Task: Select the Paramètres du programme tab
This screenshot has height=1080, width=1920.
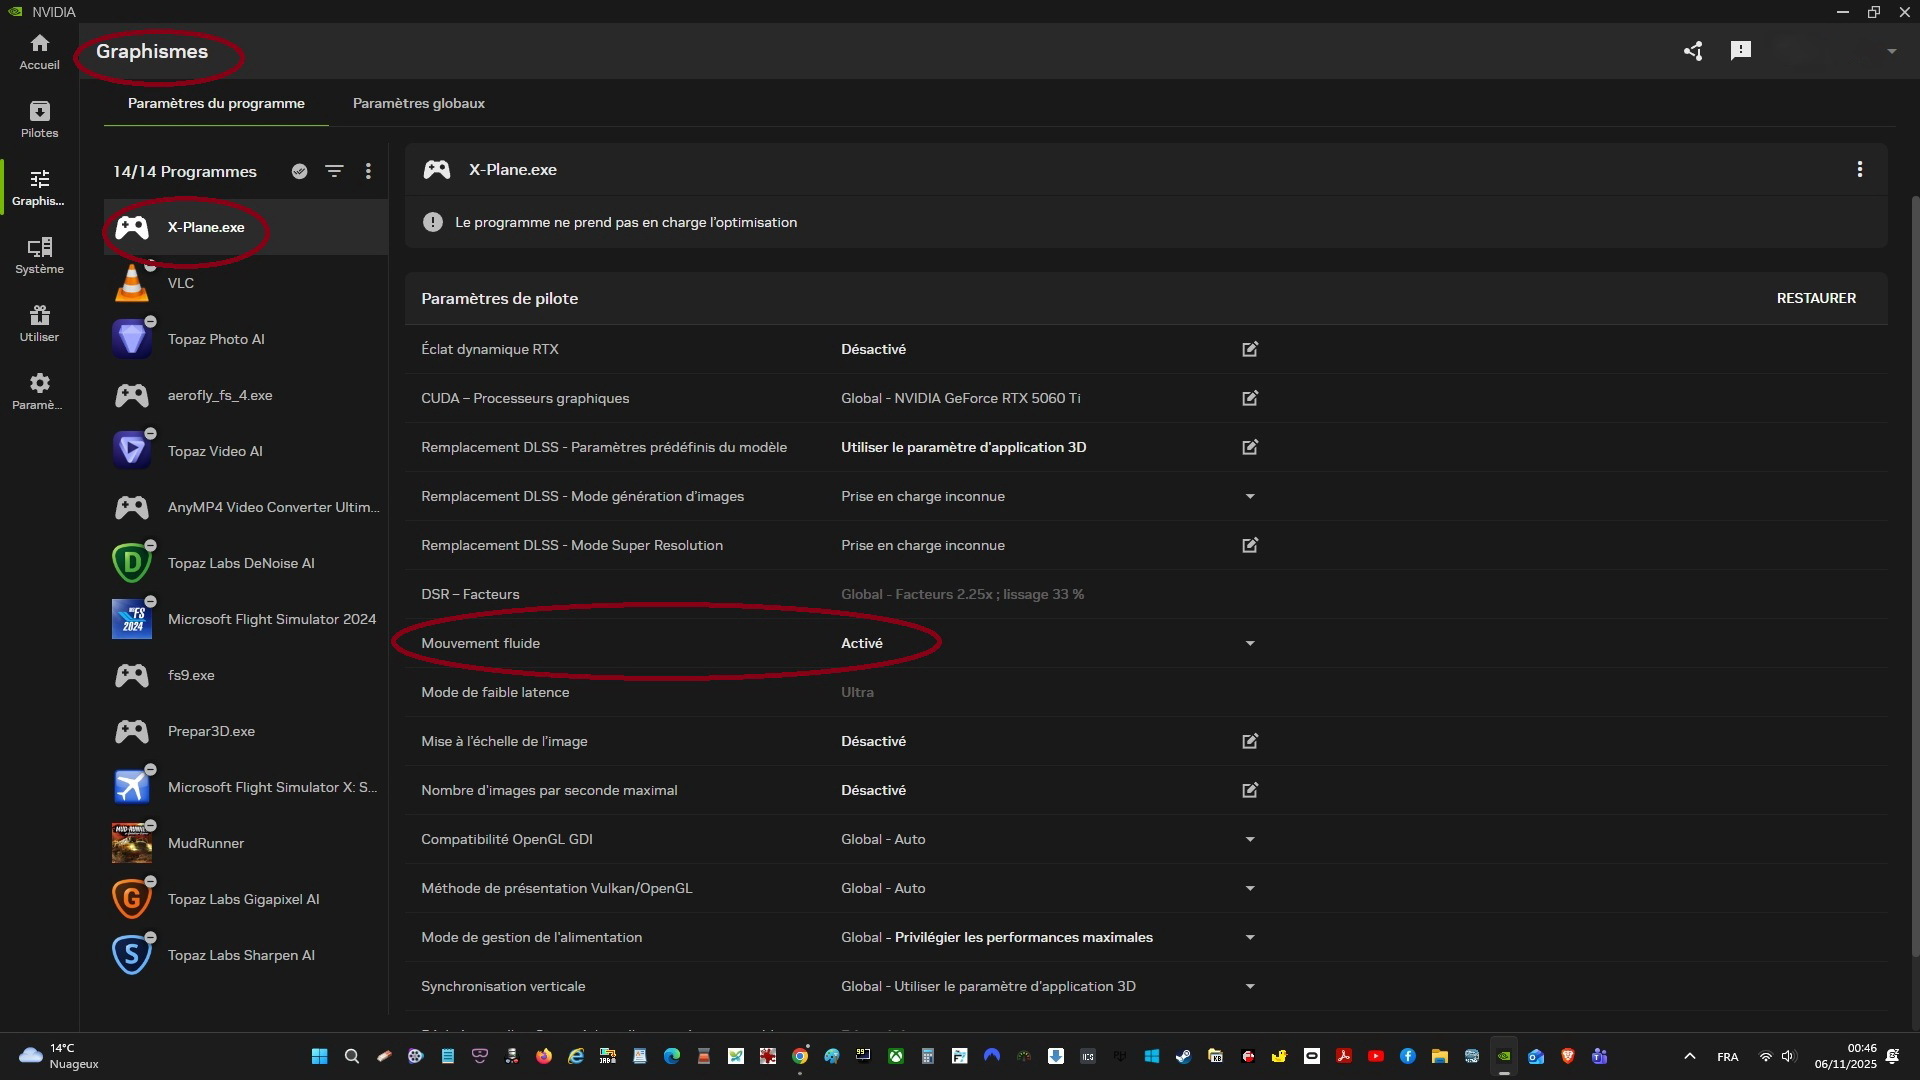Action: coord(216,103)
